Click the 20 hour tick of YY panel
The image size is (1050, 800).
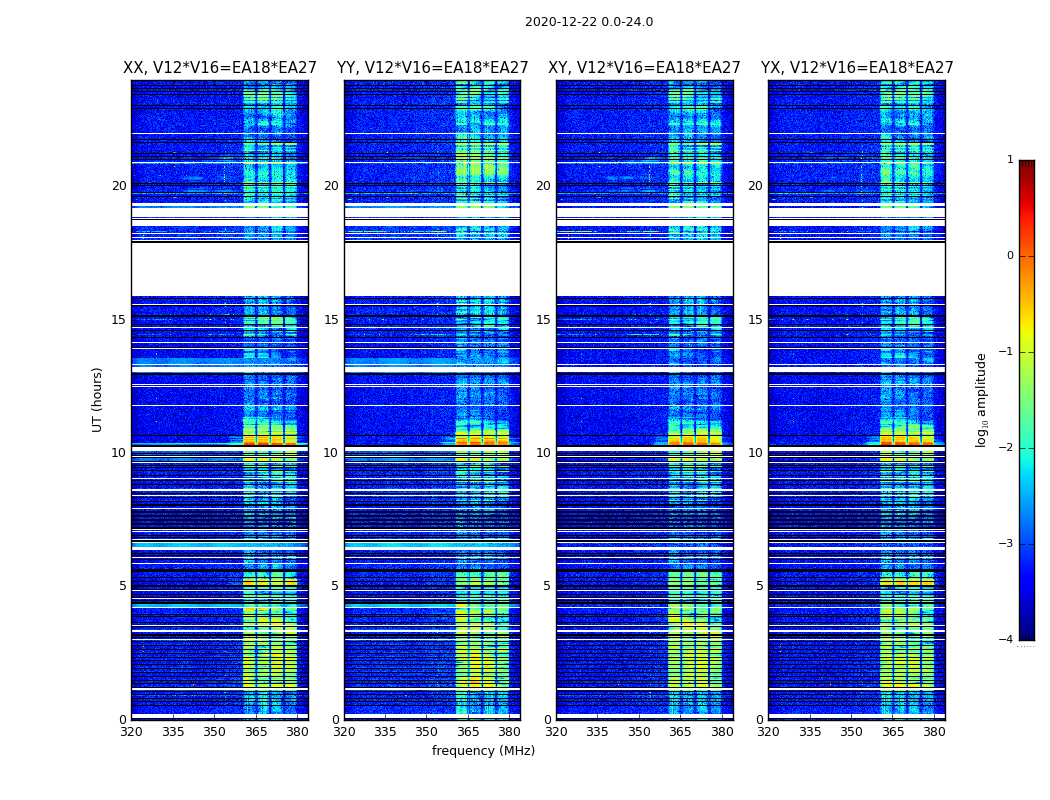click(331, 186)
